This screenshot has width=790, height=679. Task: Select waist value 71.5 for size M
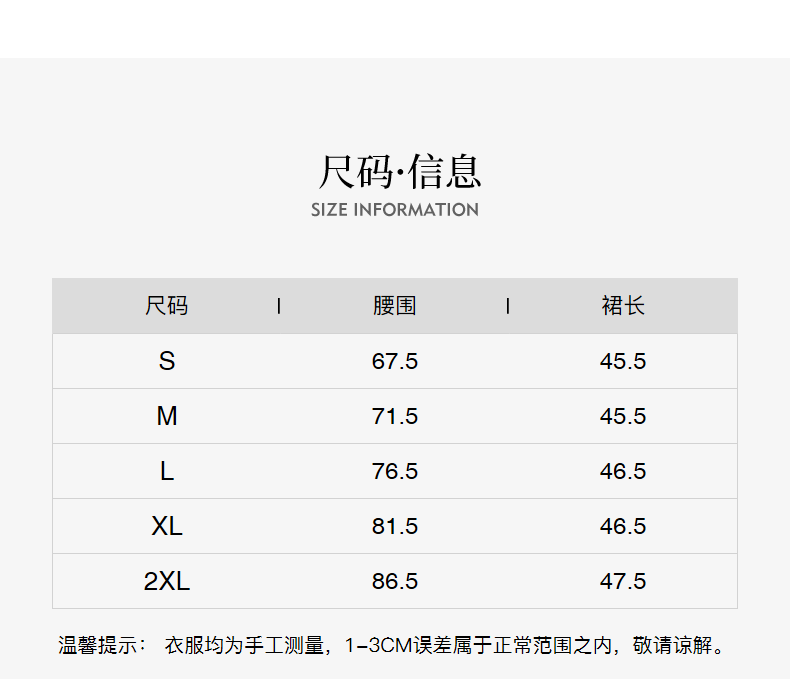click(x=394, y=416)
